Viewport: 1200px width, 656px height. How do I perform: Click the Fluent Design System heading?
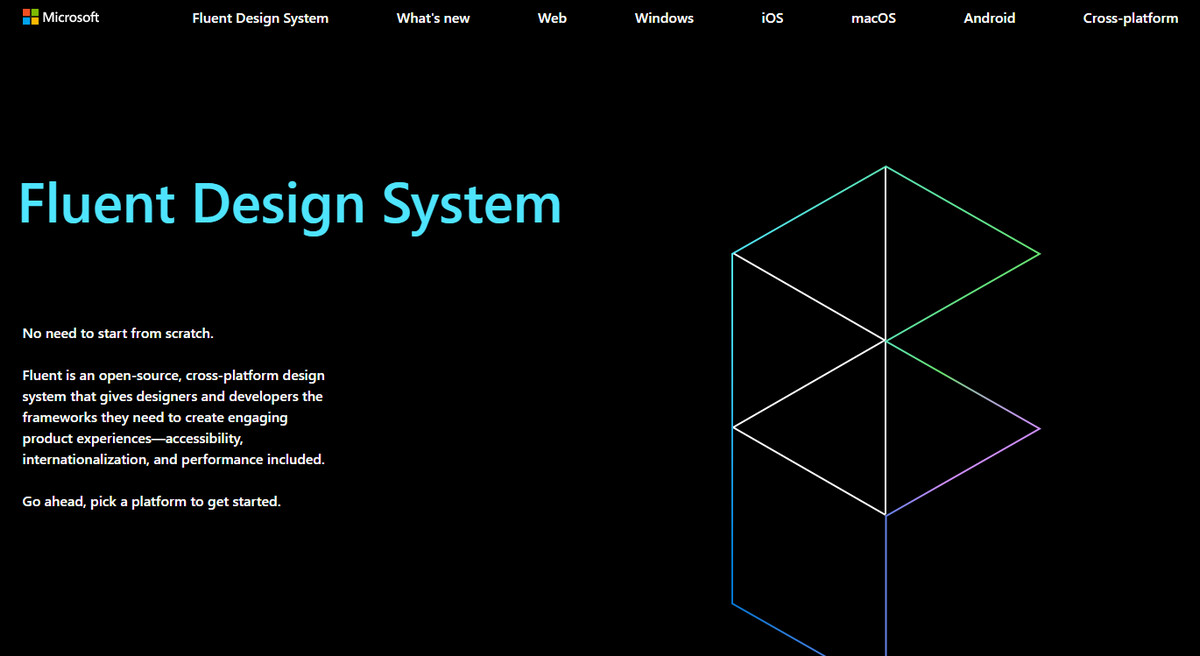tap(290, 204)
